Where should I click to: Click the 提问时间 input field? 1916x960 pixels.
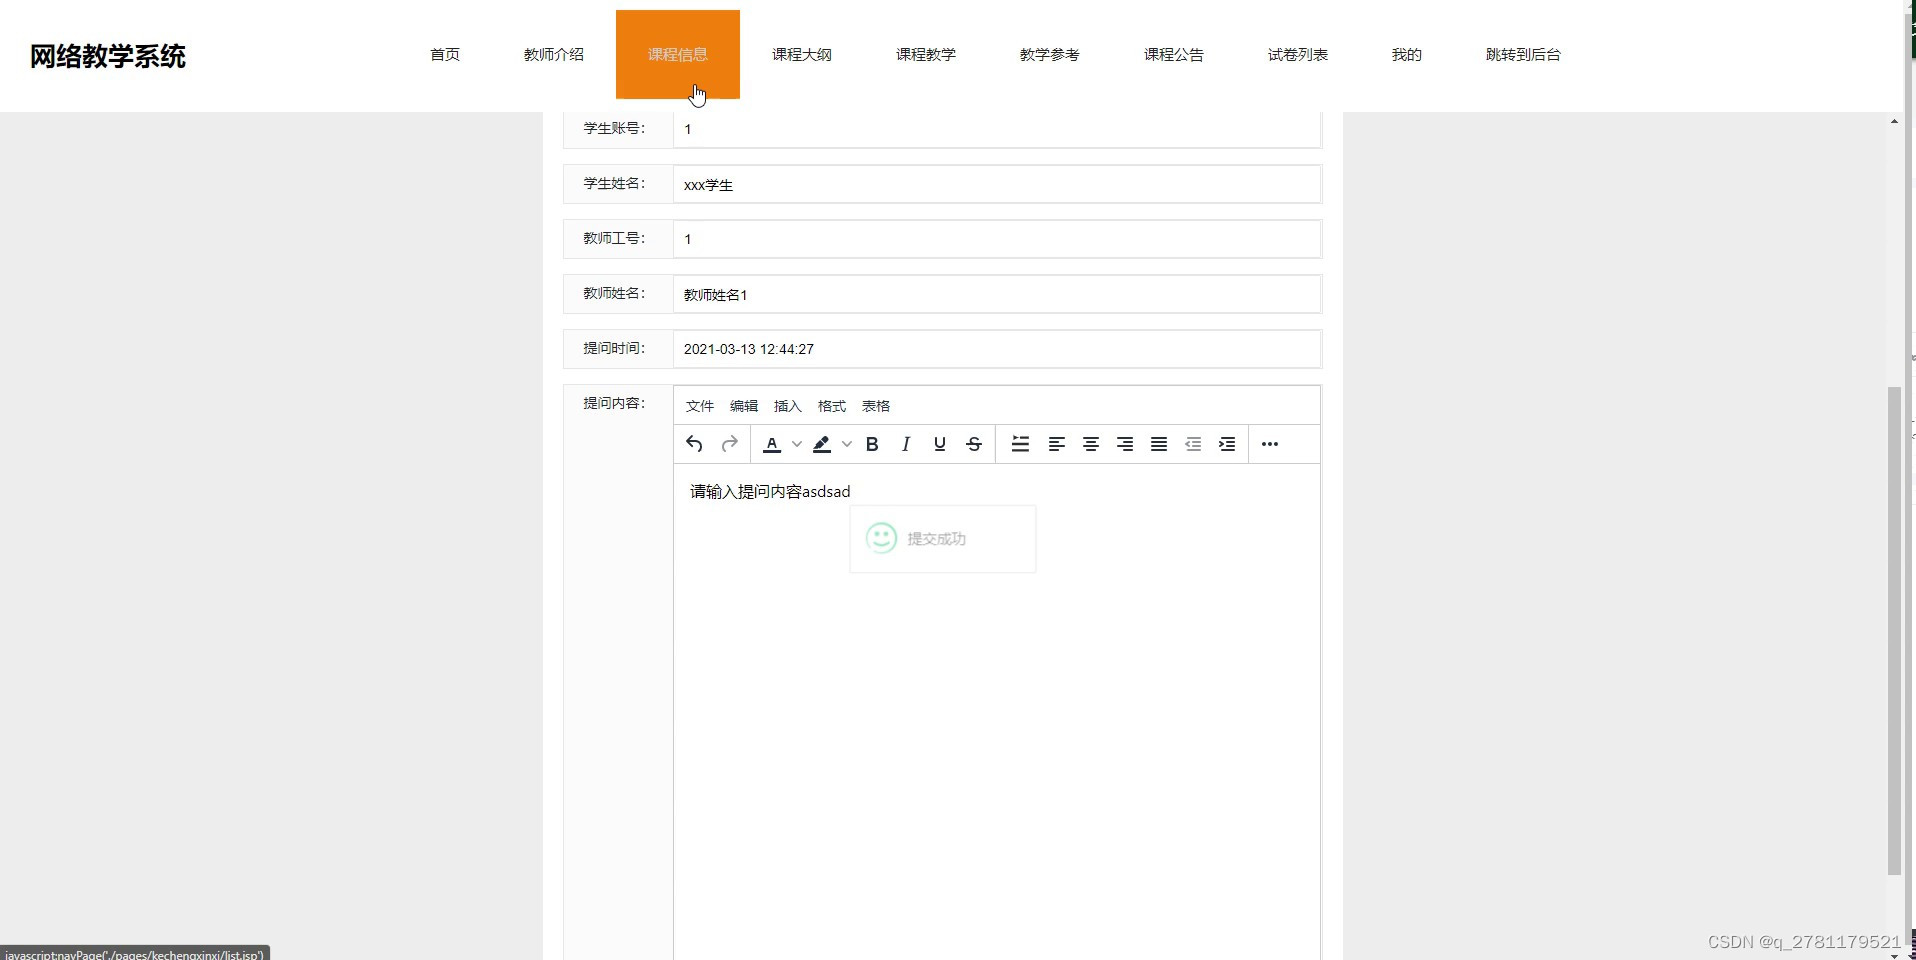[997, 349]
